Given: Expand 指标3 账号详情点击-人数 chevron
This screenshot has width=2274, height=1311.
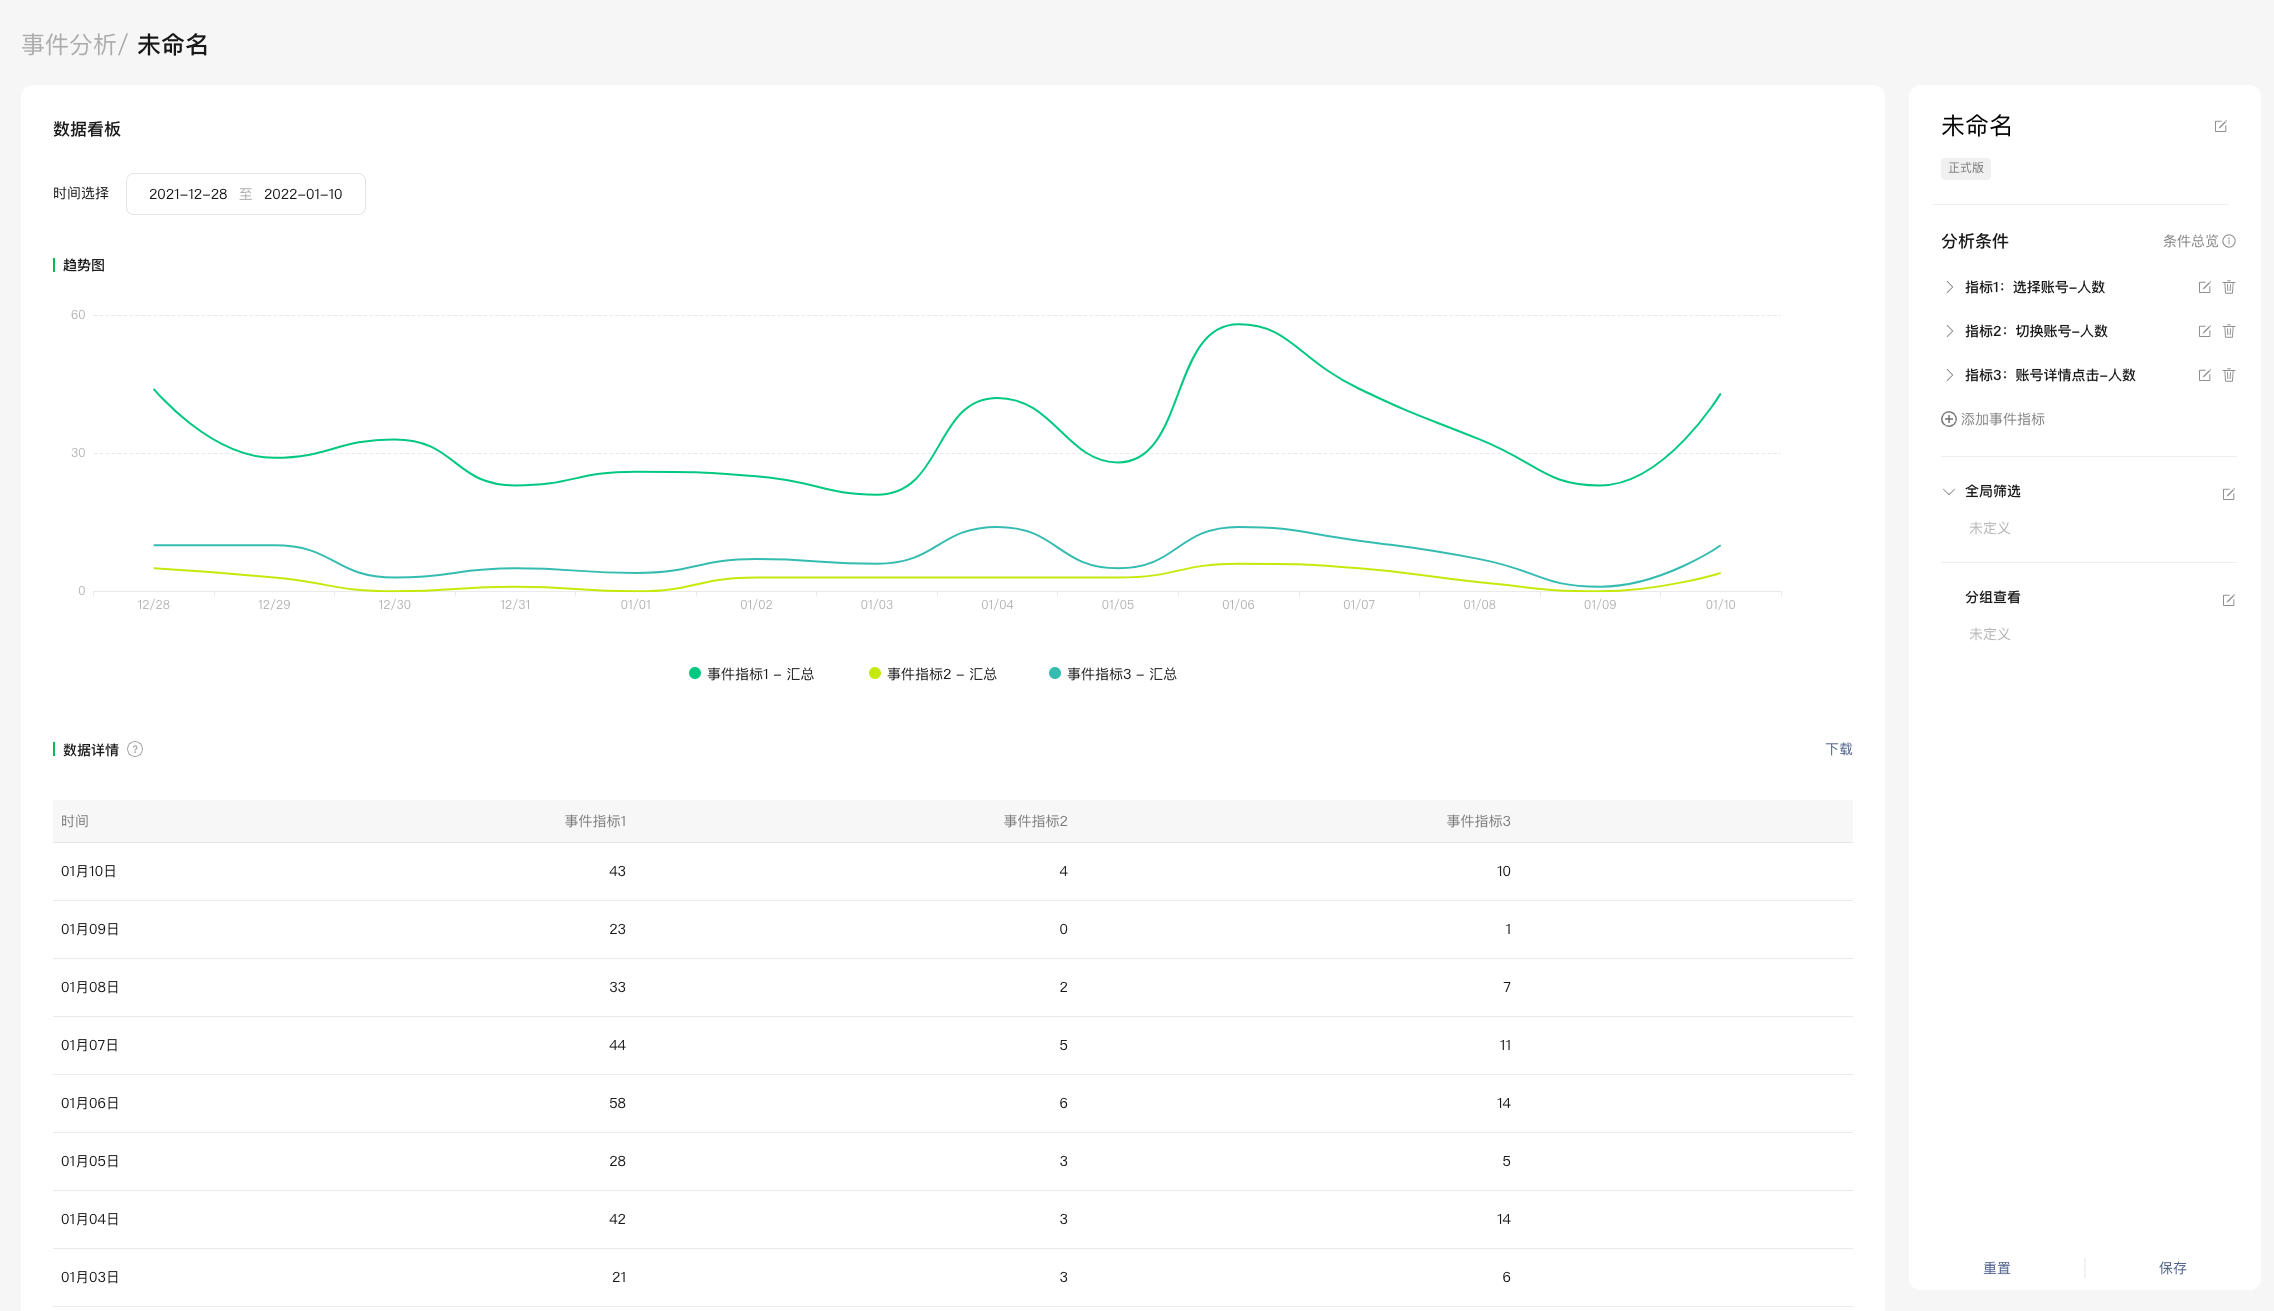Looking at the screenshot, I should [1949, 375].
